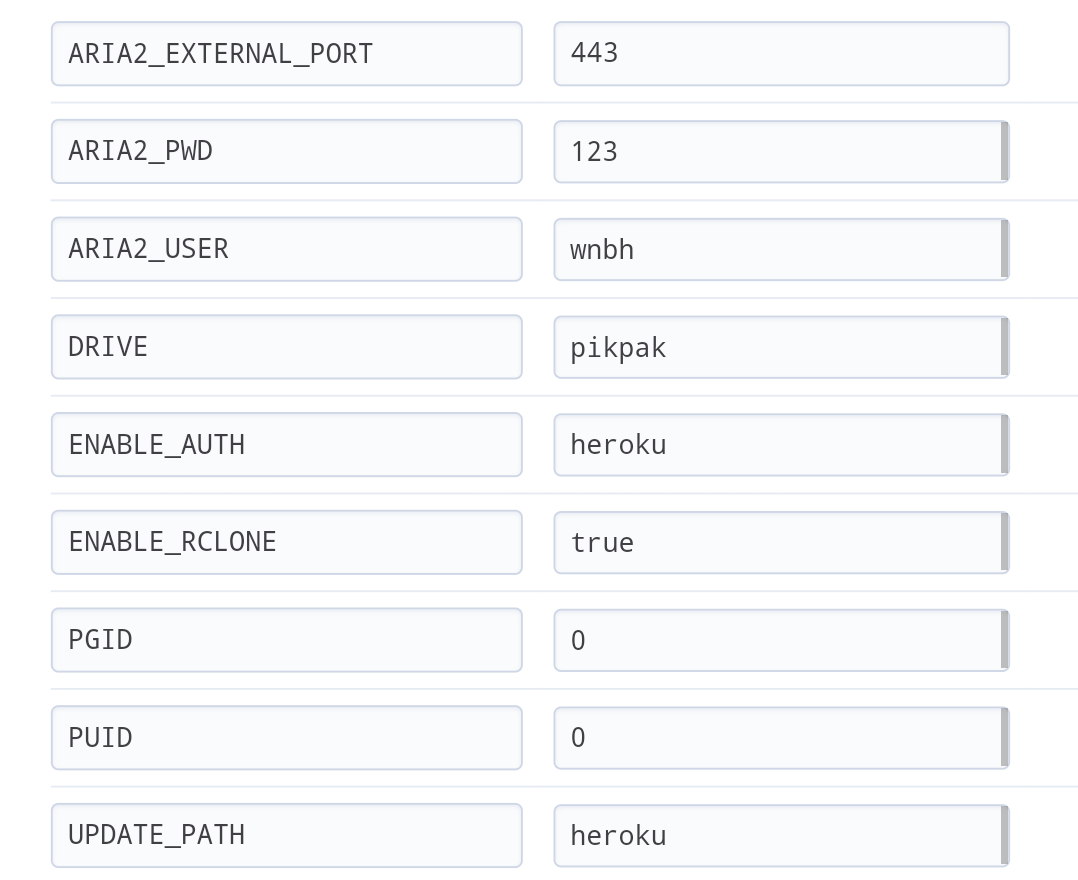Click the ARIA2_USER key field

(x=286, y=249)
